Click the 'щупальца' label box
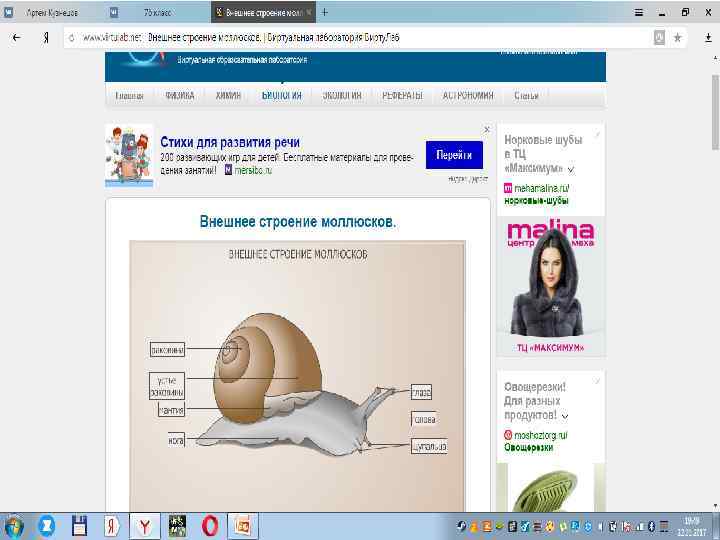This screenshot has height=540, width=720. [429, 446]
